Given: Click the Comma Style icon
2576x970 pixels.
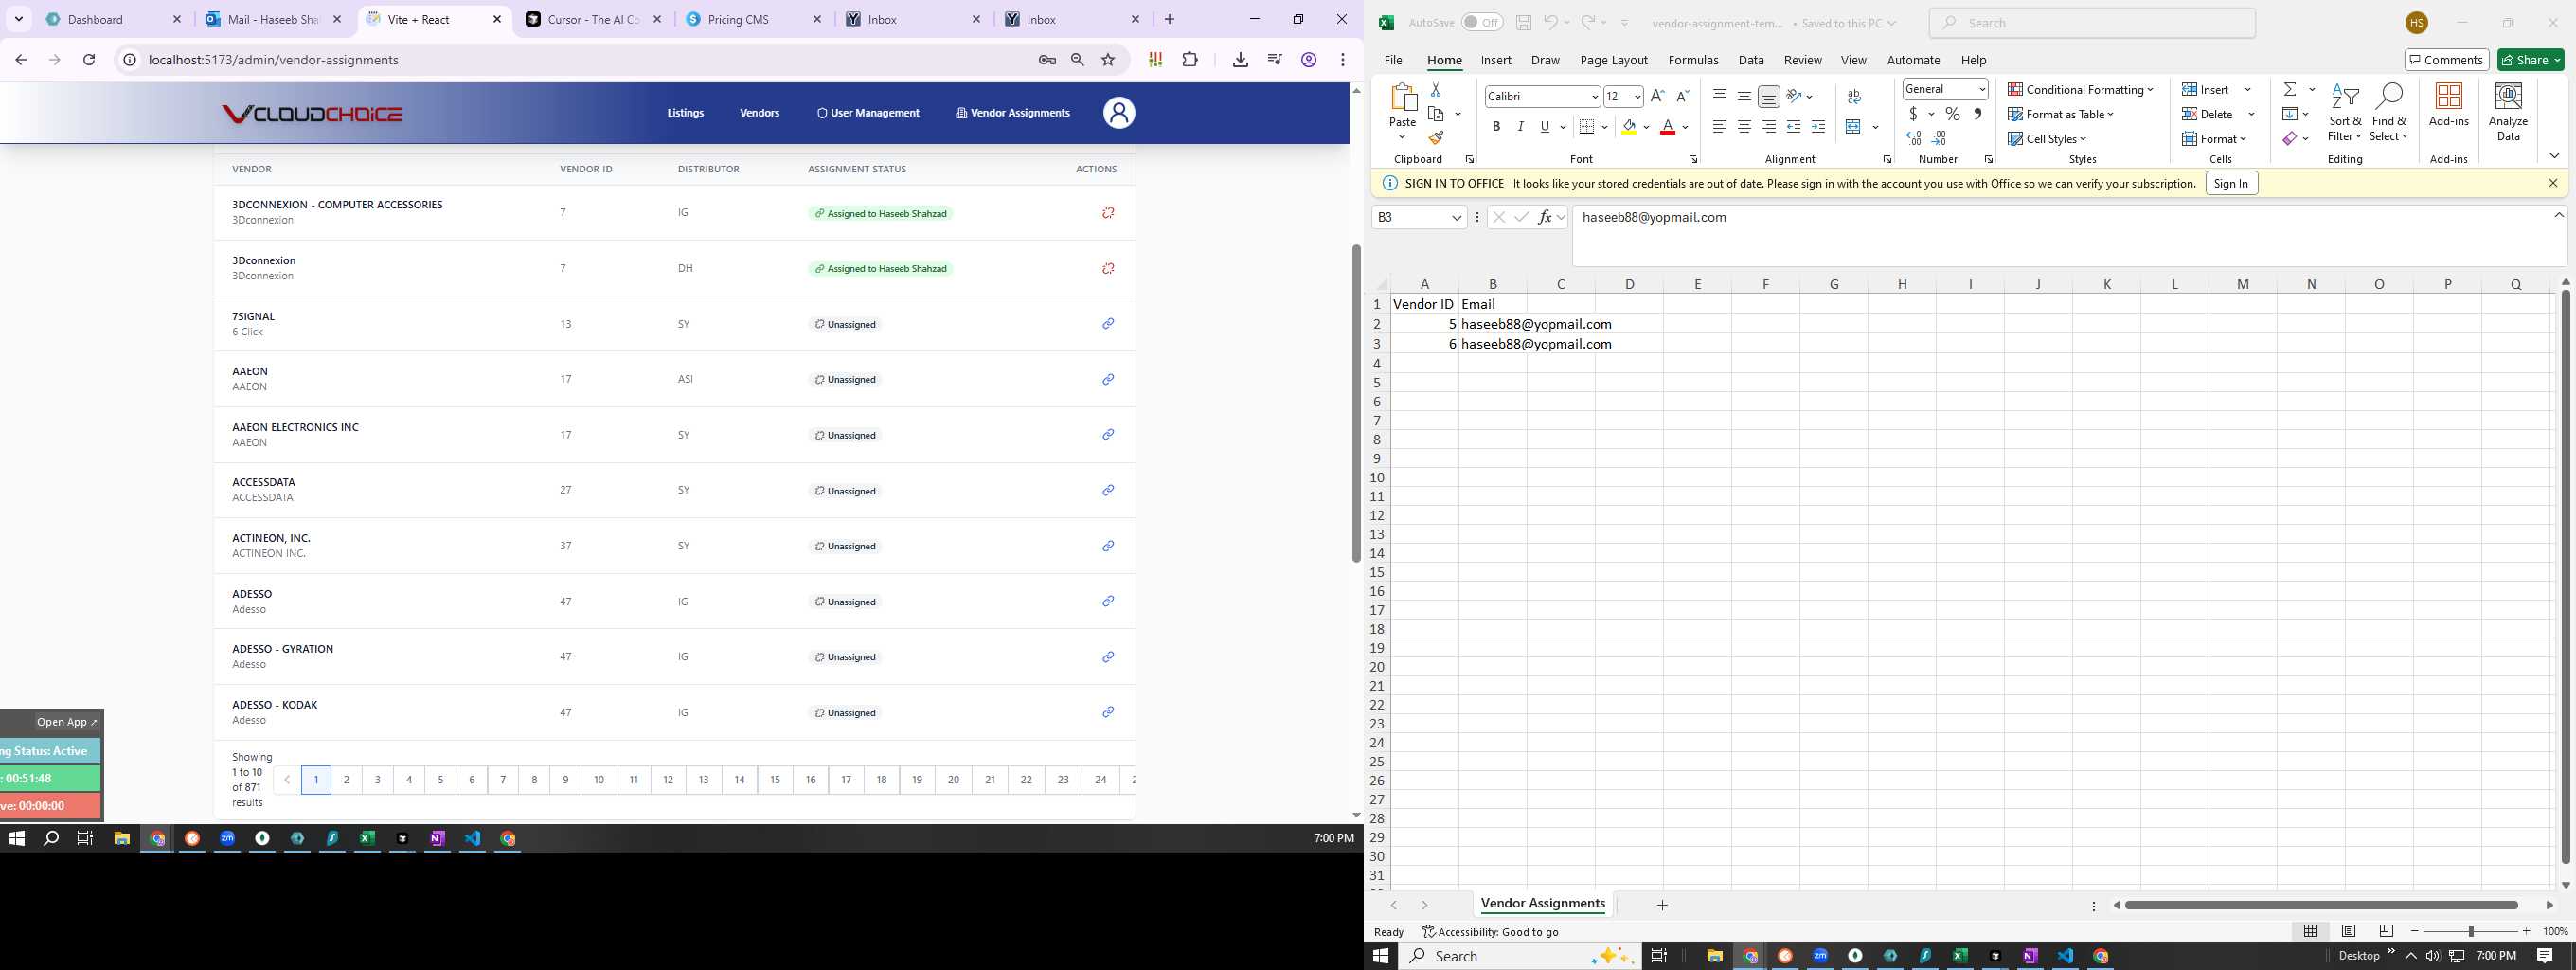Looking at the screenshot, I should pos(1977,114).
